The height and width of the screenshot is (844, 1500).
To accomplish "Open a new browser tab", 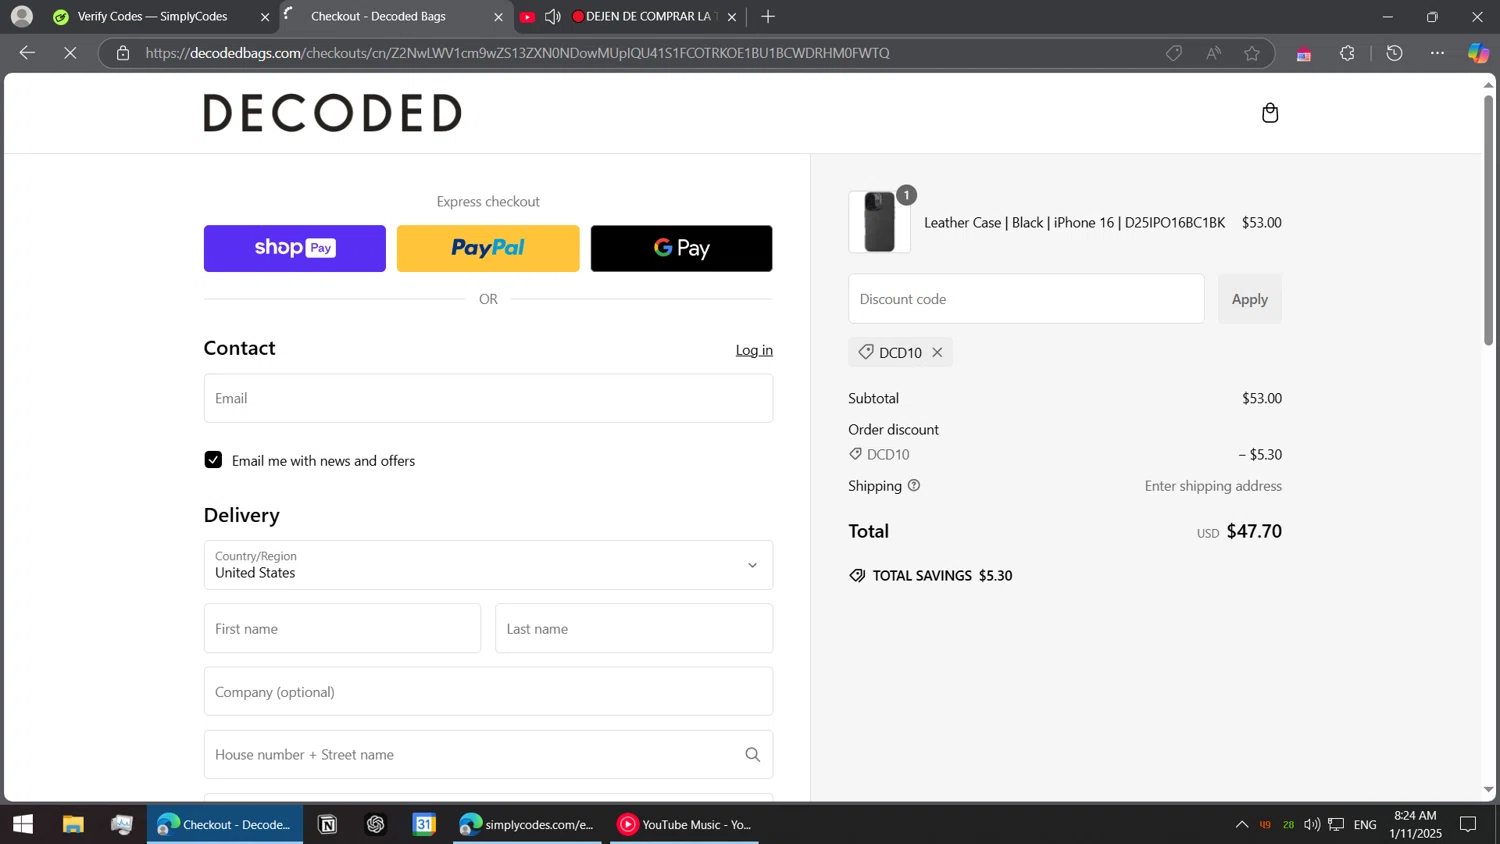I will pos(768,17).
